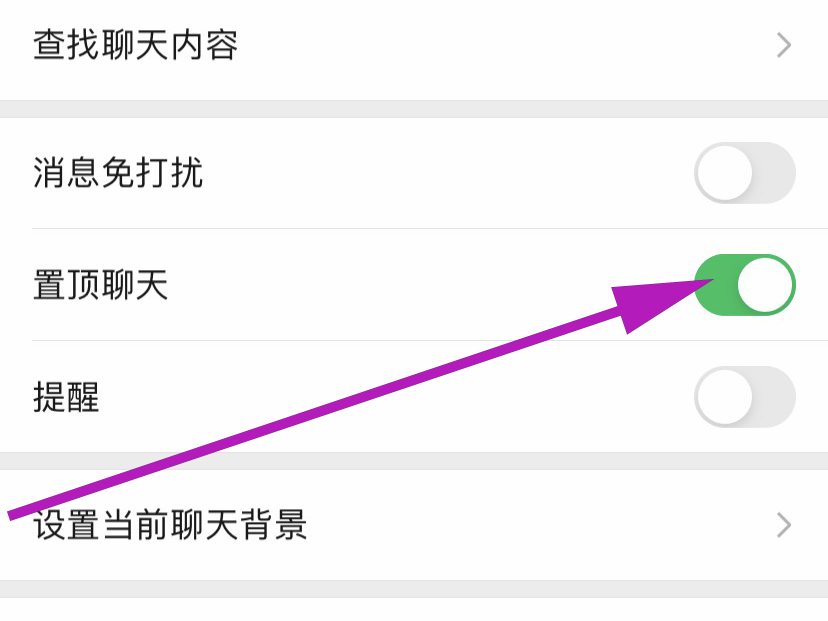Click the white knob on the 消息免打扰 switch
This screenshot has width=828, height=621.
[724, 173]
